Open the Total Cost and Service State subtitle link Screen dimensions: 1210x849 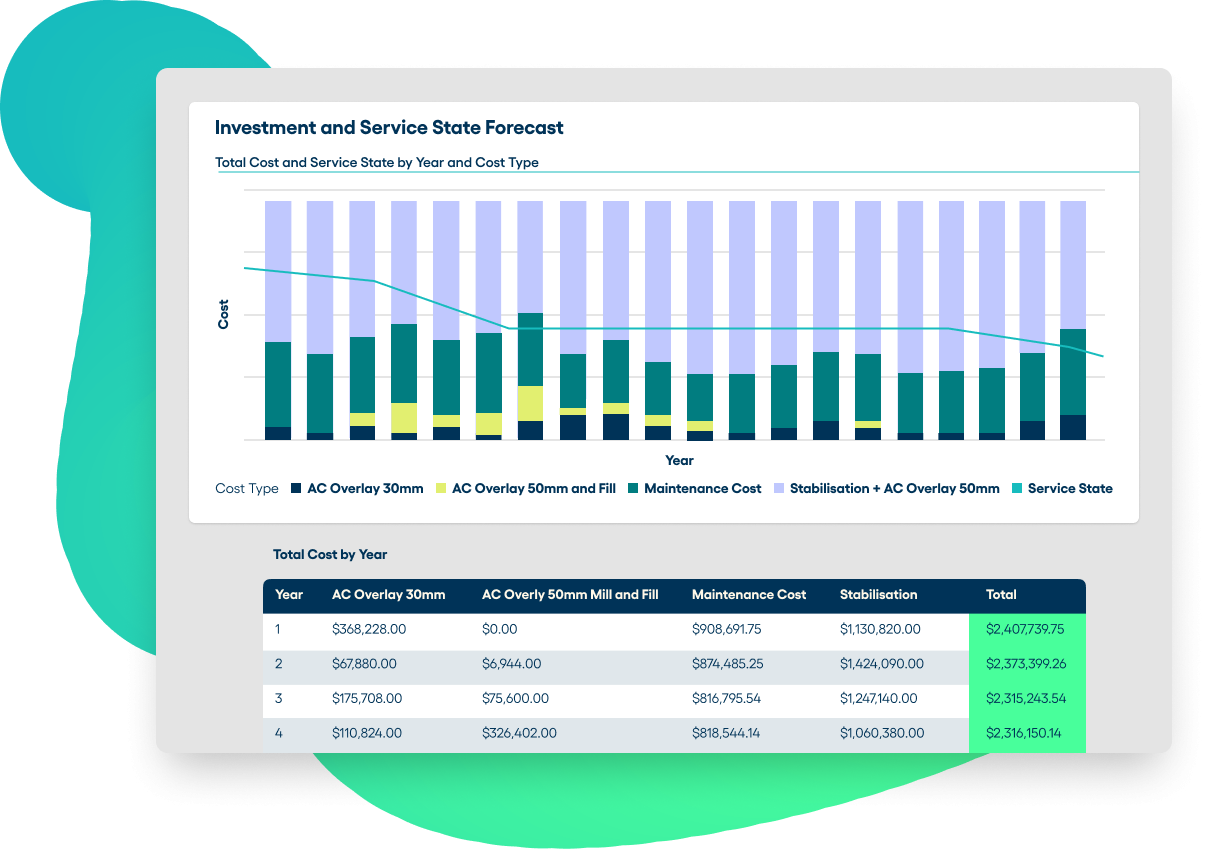point(376,162)
